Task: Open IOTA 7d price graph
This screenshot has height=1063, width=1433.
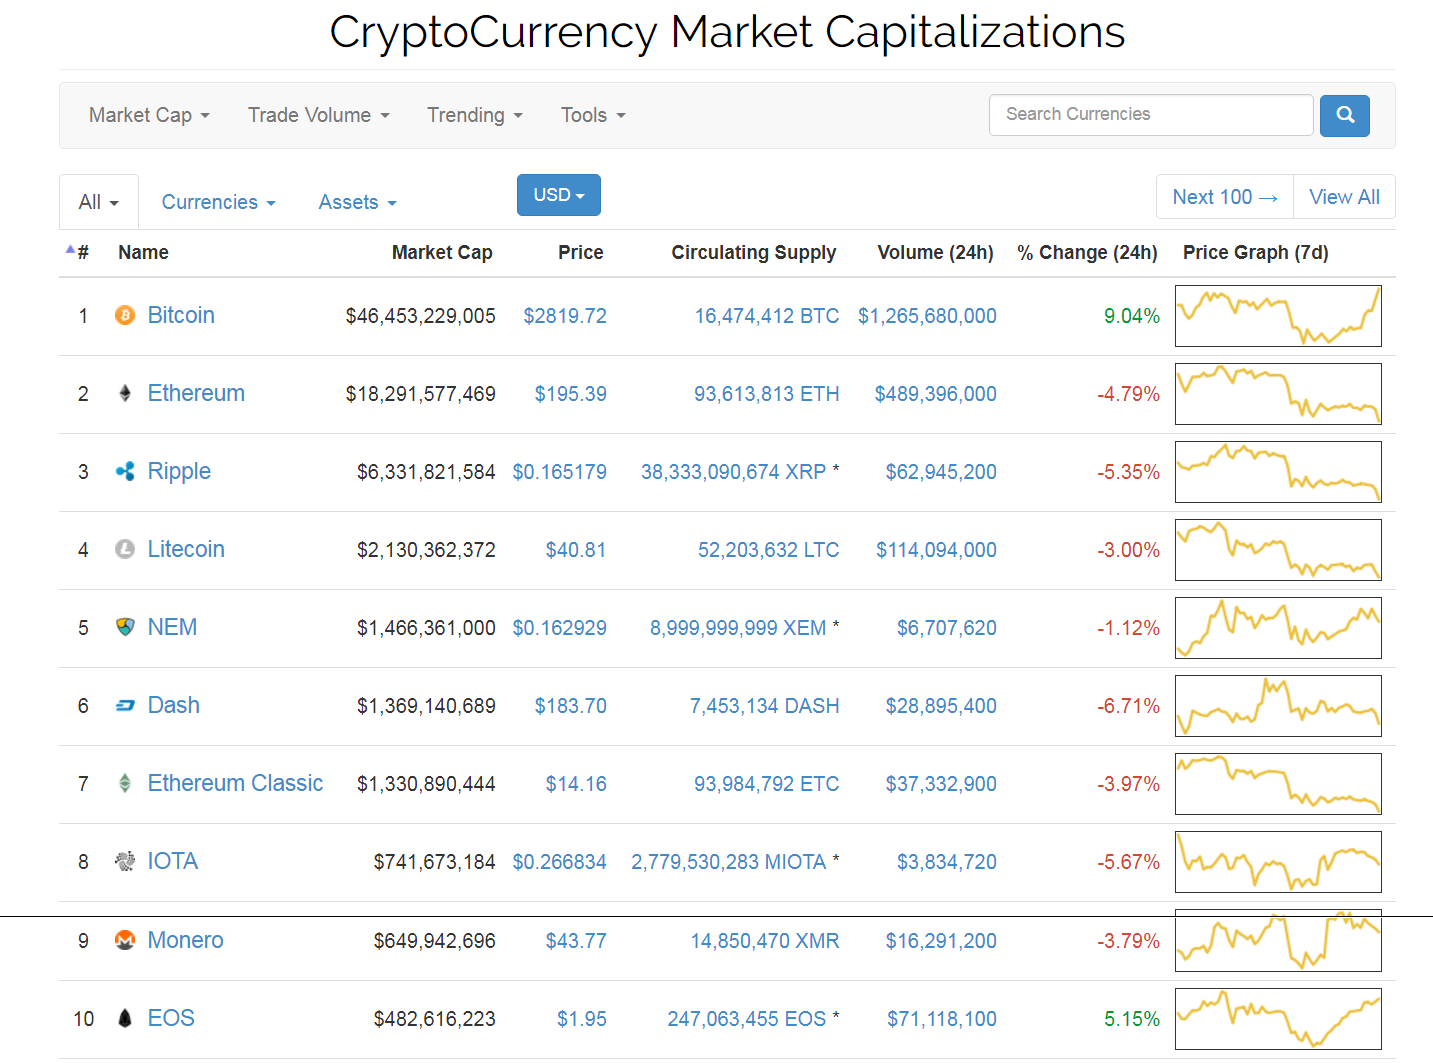Action: click(1278, 862)
